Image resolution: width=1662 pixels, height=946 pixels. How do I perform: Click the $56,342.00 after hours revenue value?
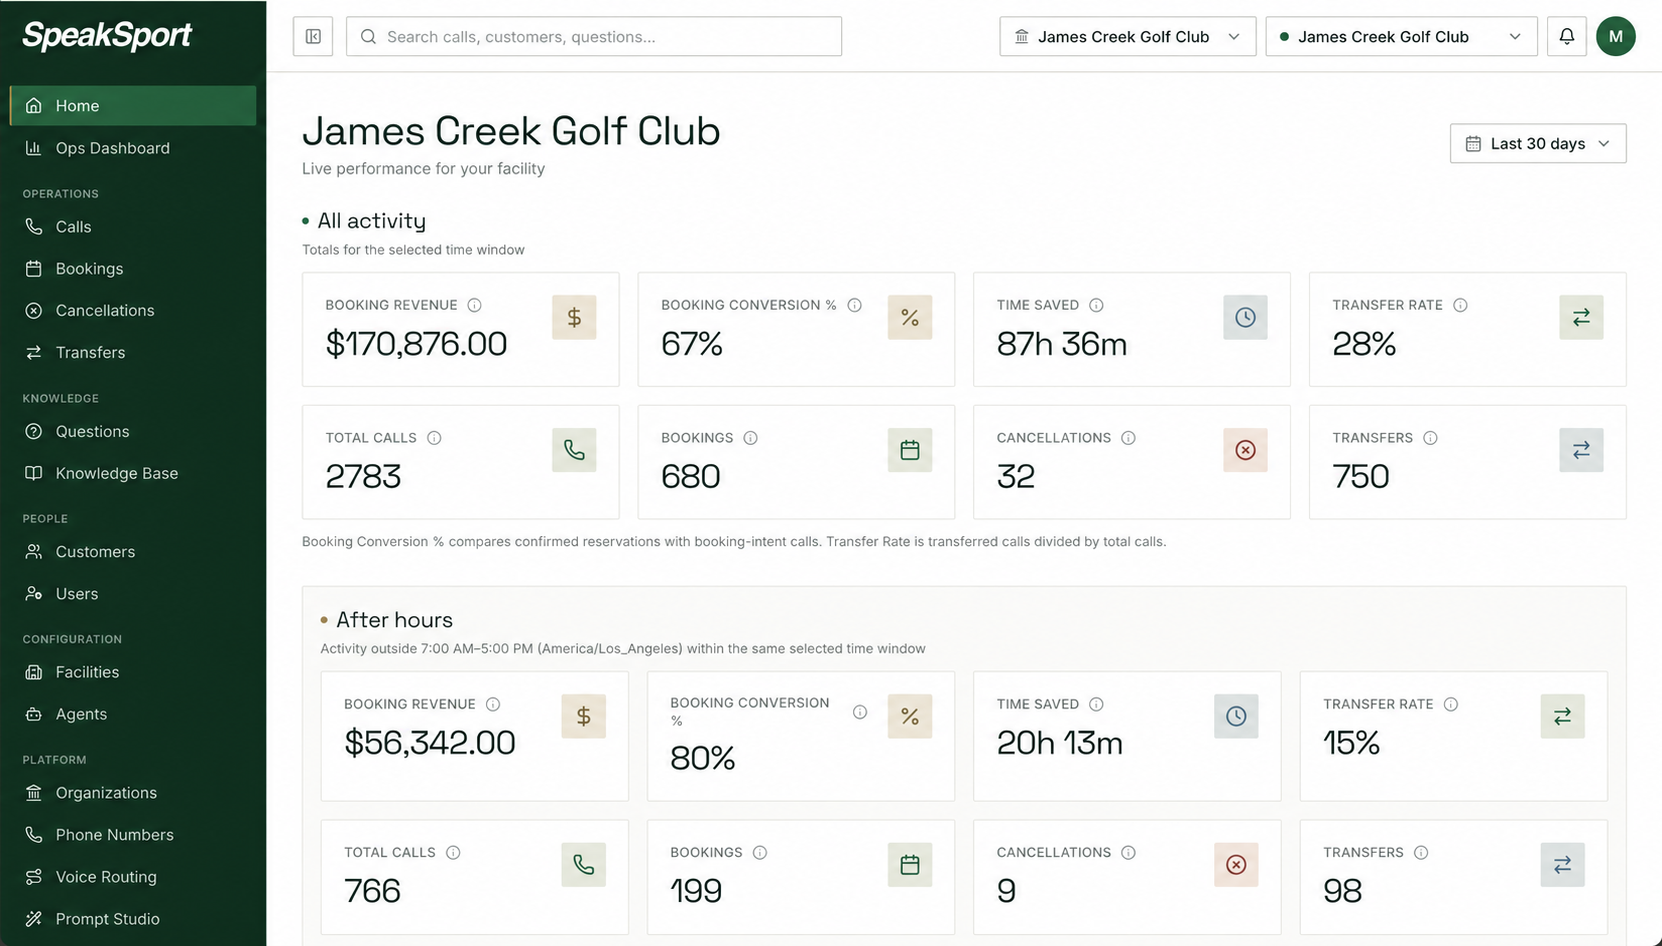tap(430, 743)
